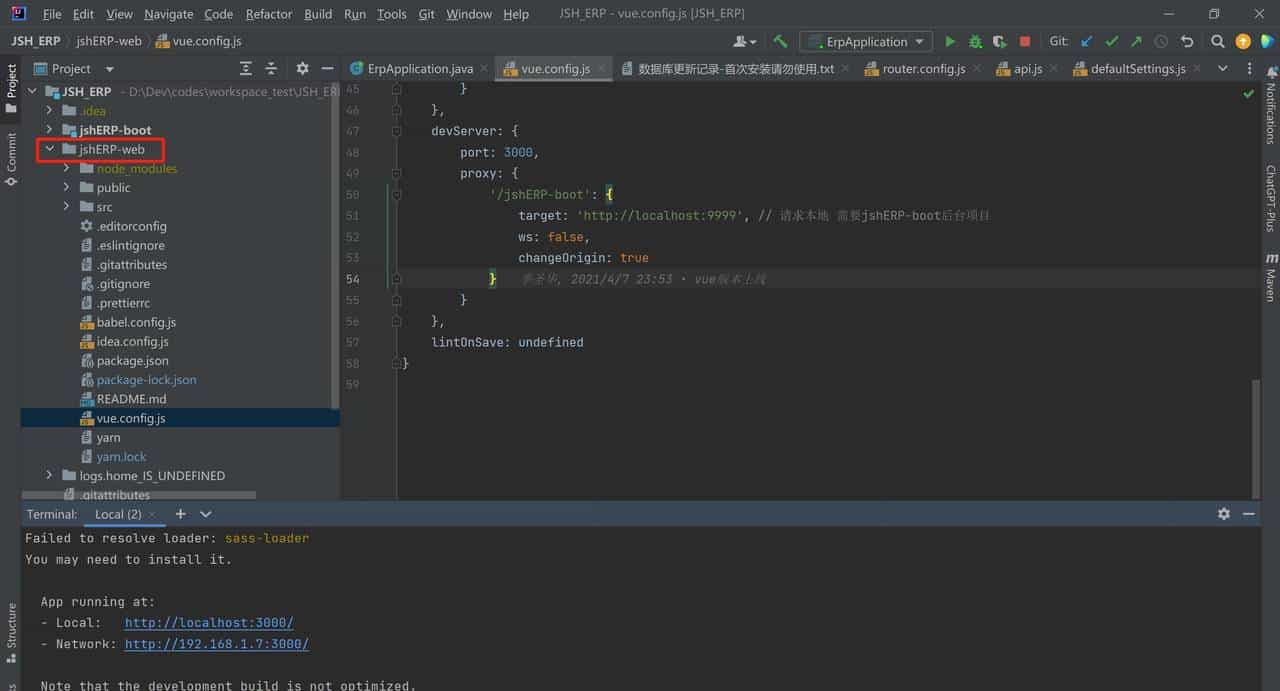The height and width of the screenshot is (691, 1280).
Task: Stop the running application
Action: pos(1025,42)
